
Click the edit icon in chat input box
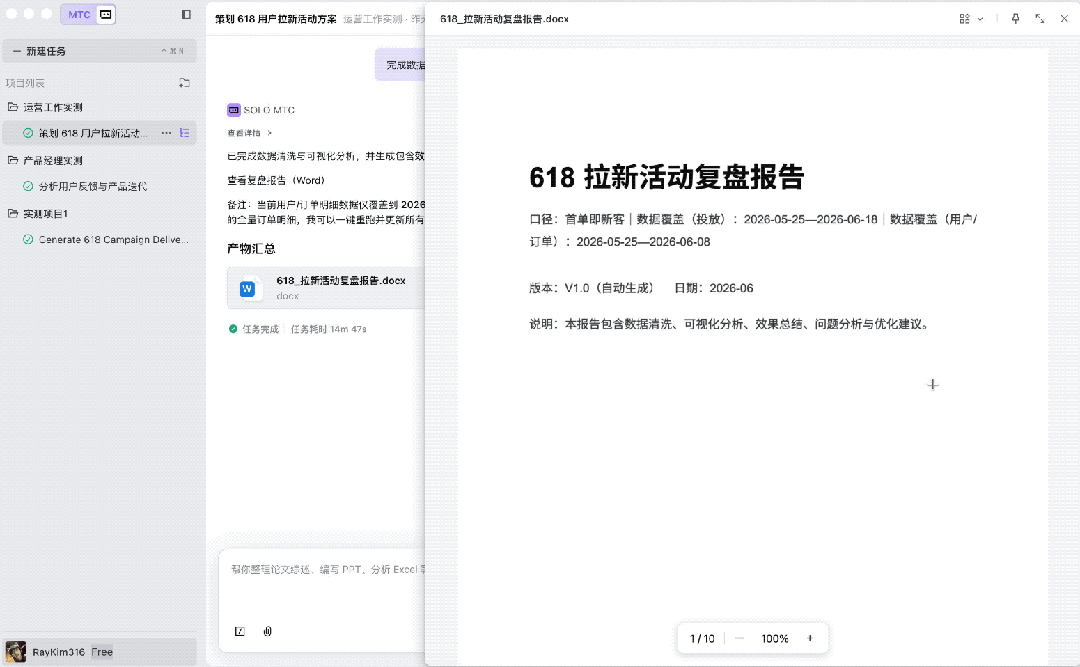tap(240, 631)
